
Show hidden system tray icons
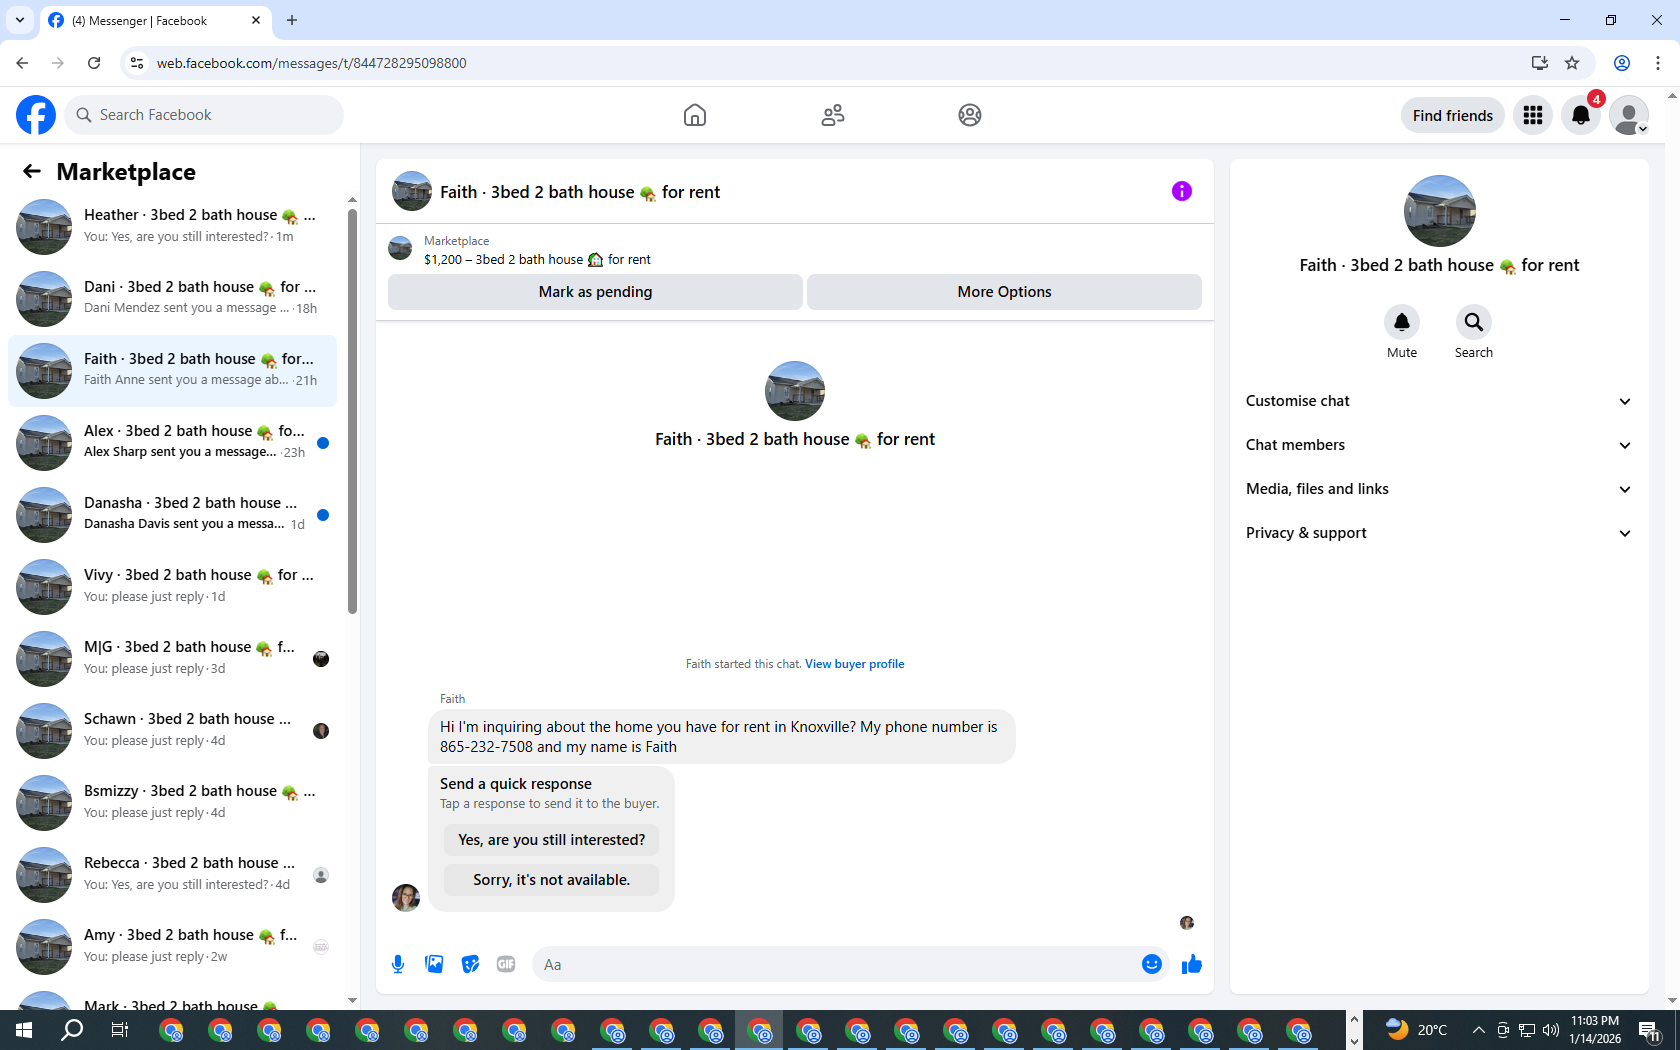pos(1478,1030)
